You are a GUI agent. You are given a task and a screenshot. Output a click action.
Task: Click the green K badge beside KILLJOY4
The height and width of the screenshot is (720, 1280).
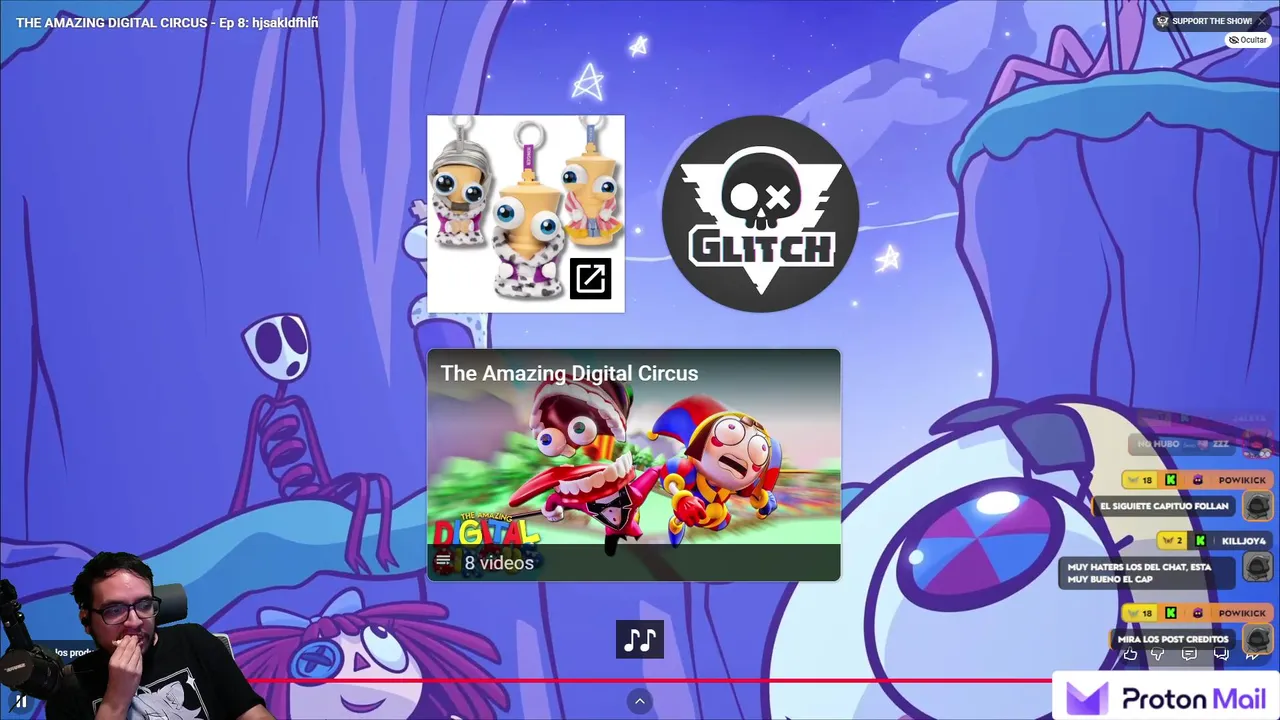coord(1200,541)
